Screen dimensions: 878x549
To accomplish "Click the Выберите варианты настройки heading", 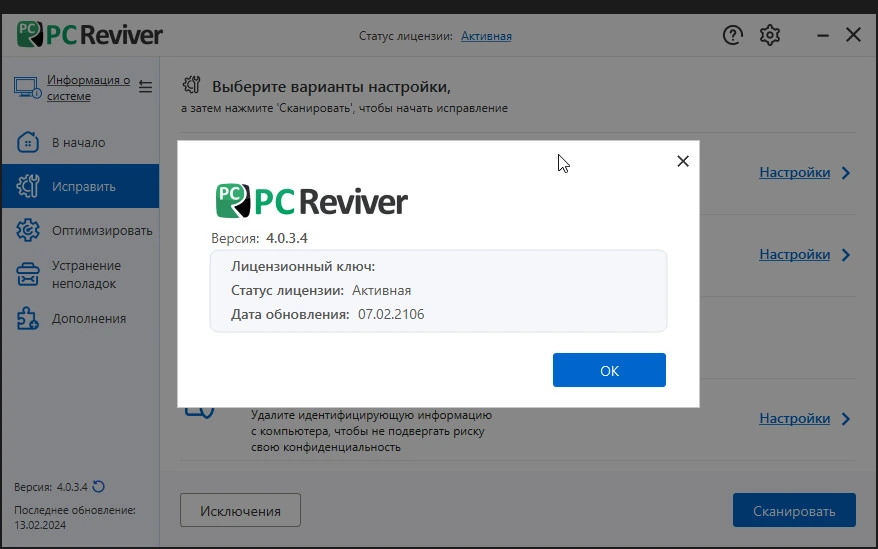I will pyautogui.click(x=331, y=87).
